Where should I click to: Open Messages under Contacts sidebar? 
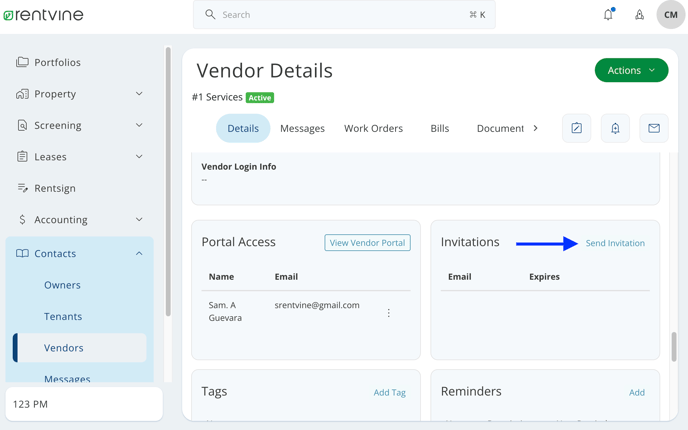tap(67, 378)
